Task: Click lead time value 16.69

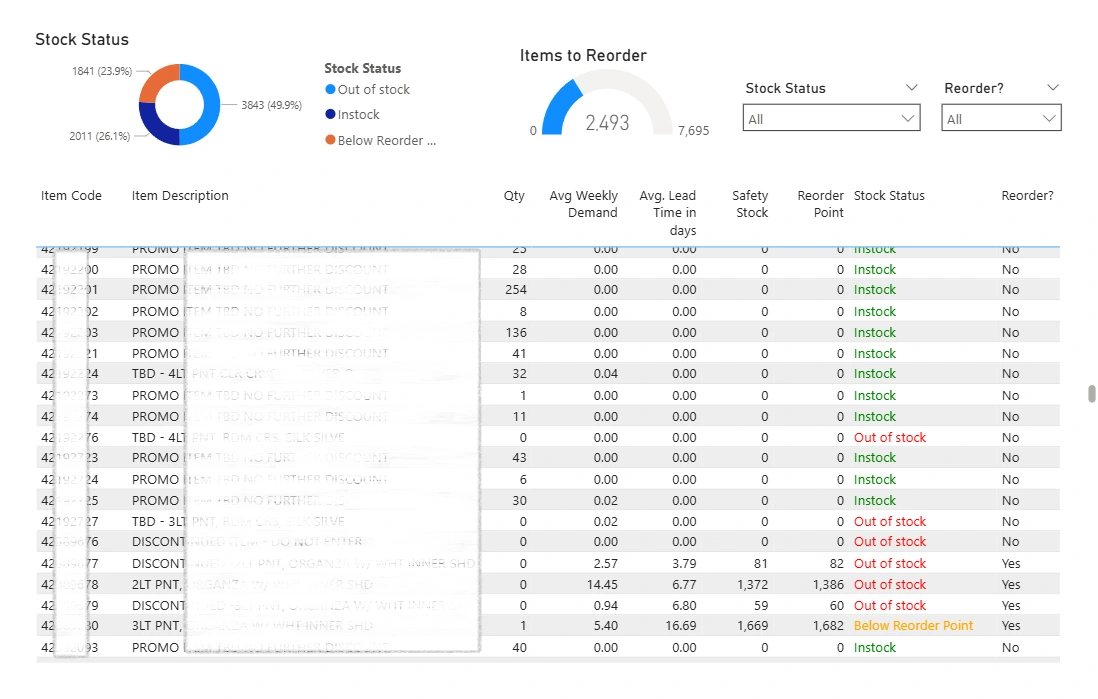Action: pyautogui.click(x=681, y=625)
